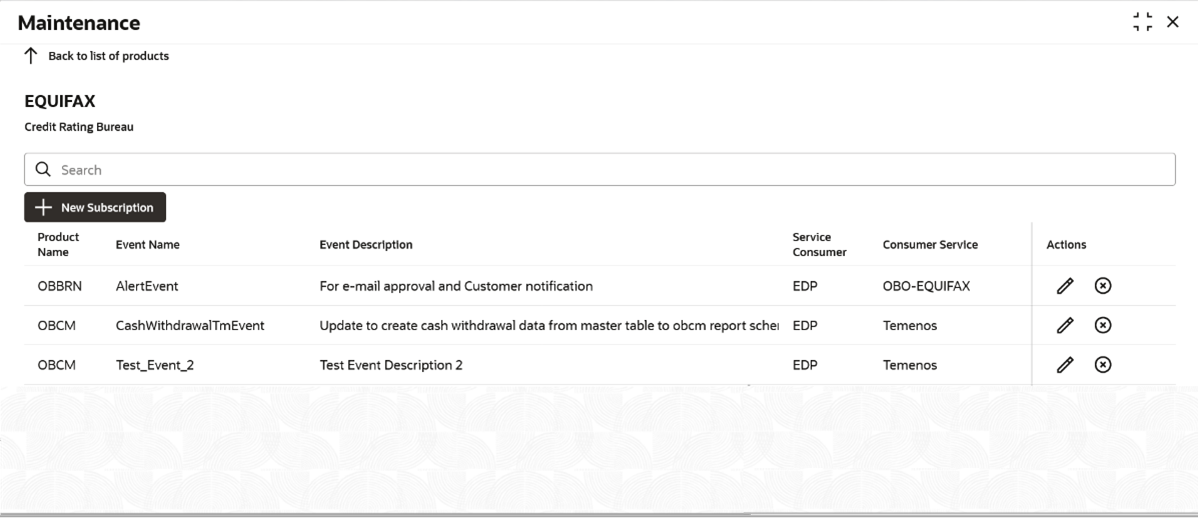Select the OBO-EQUIFAX consumer service cell

pyautogui.click(x=926, y=286)
